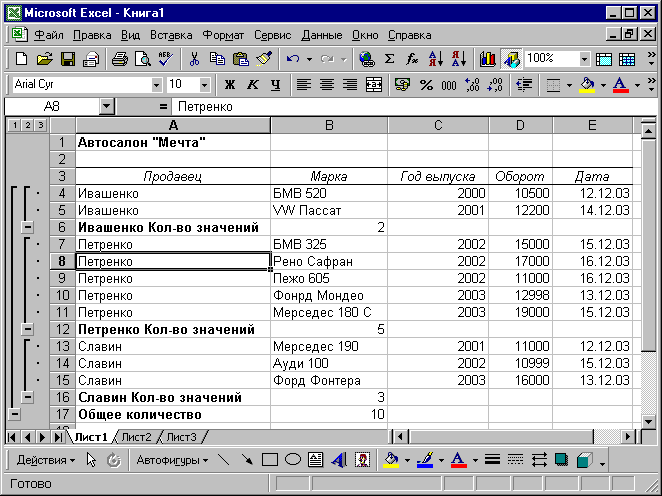Click the Paste clipboard icon

click(x=241, y=59)
